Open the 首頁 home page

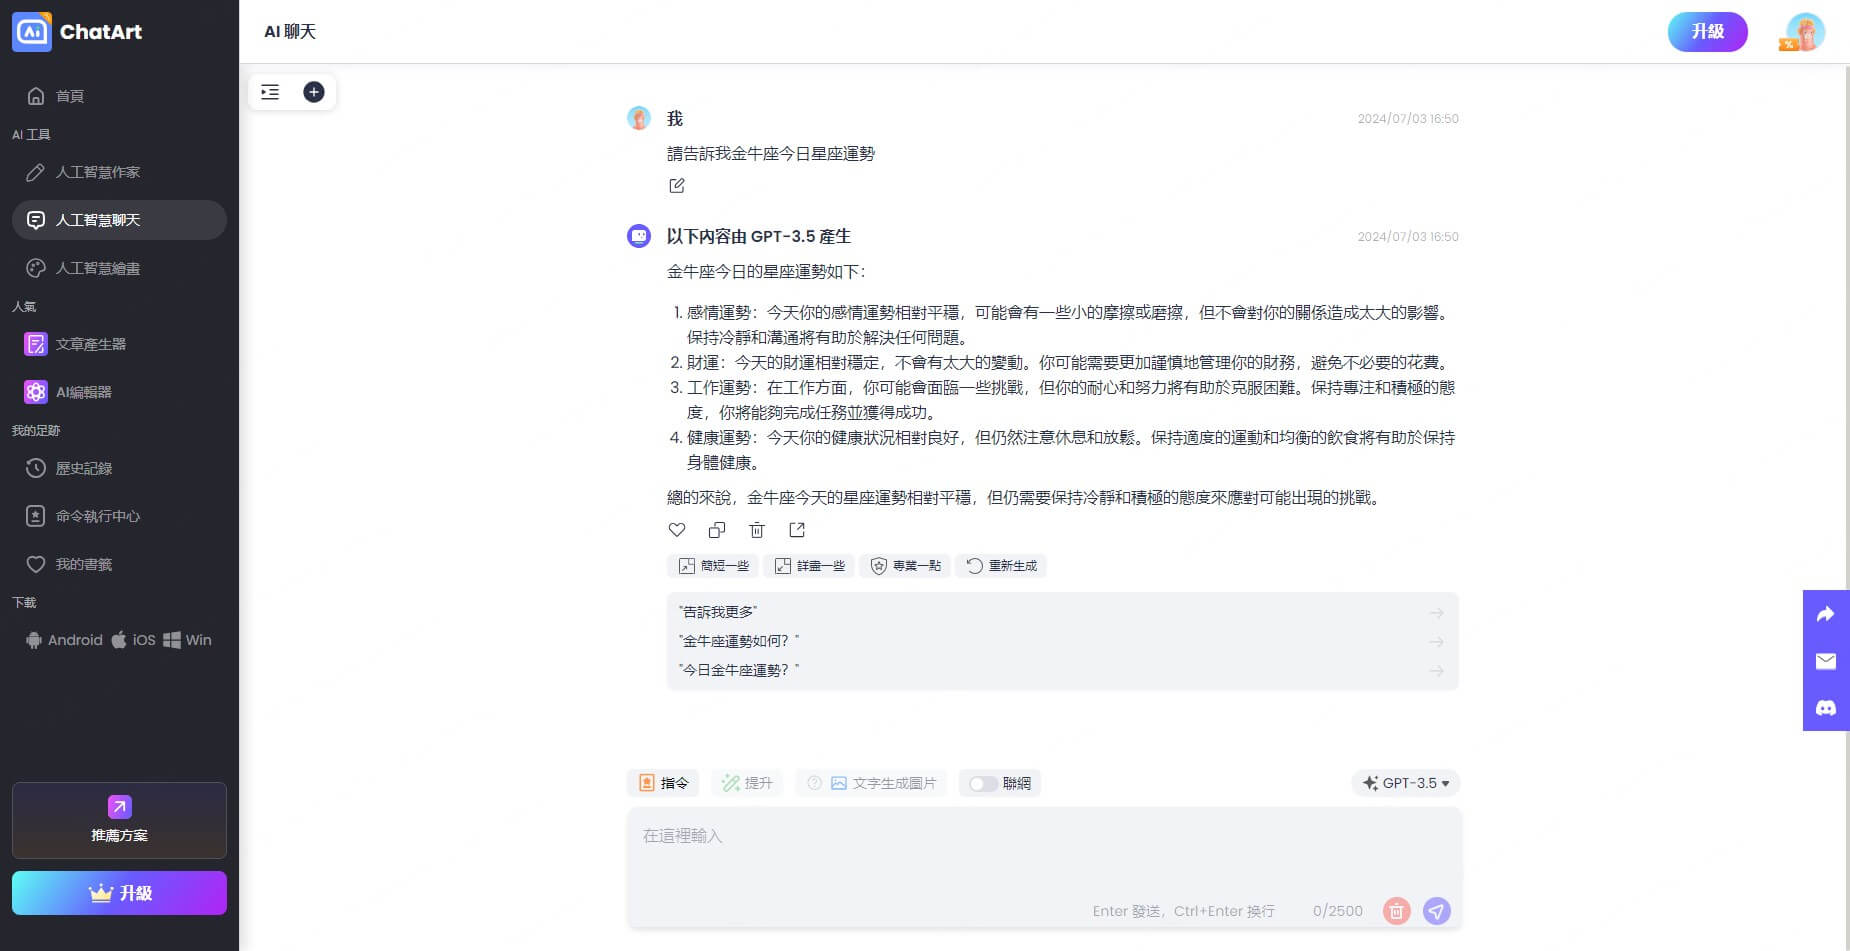click(x=119, y=96)
